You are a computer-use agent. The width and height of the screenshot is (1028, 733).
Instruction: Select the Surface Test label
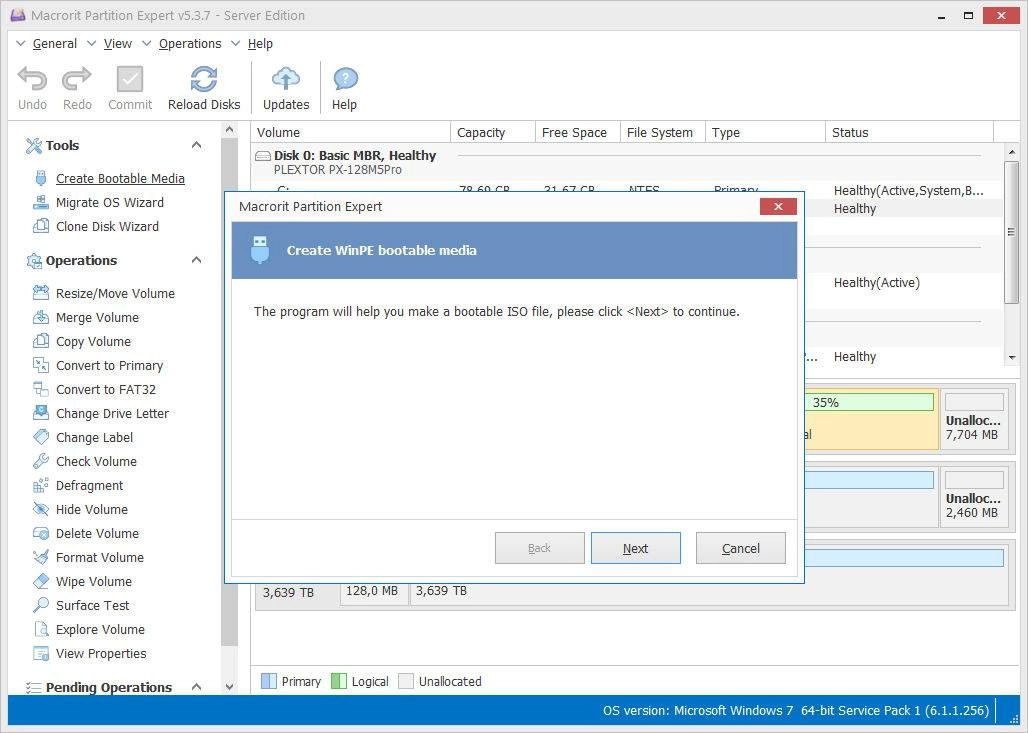pyautogui.click(x=92, y=606)
